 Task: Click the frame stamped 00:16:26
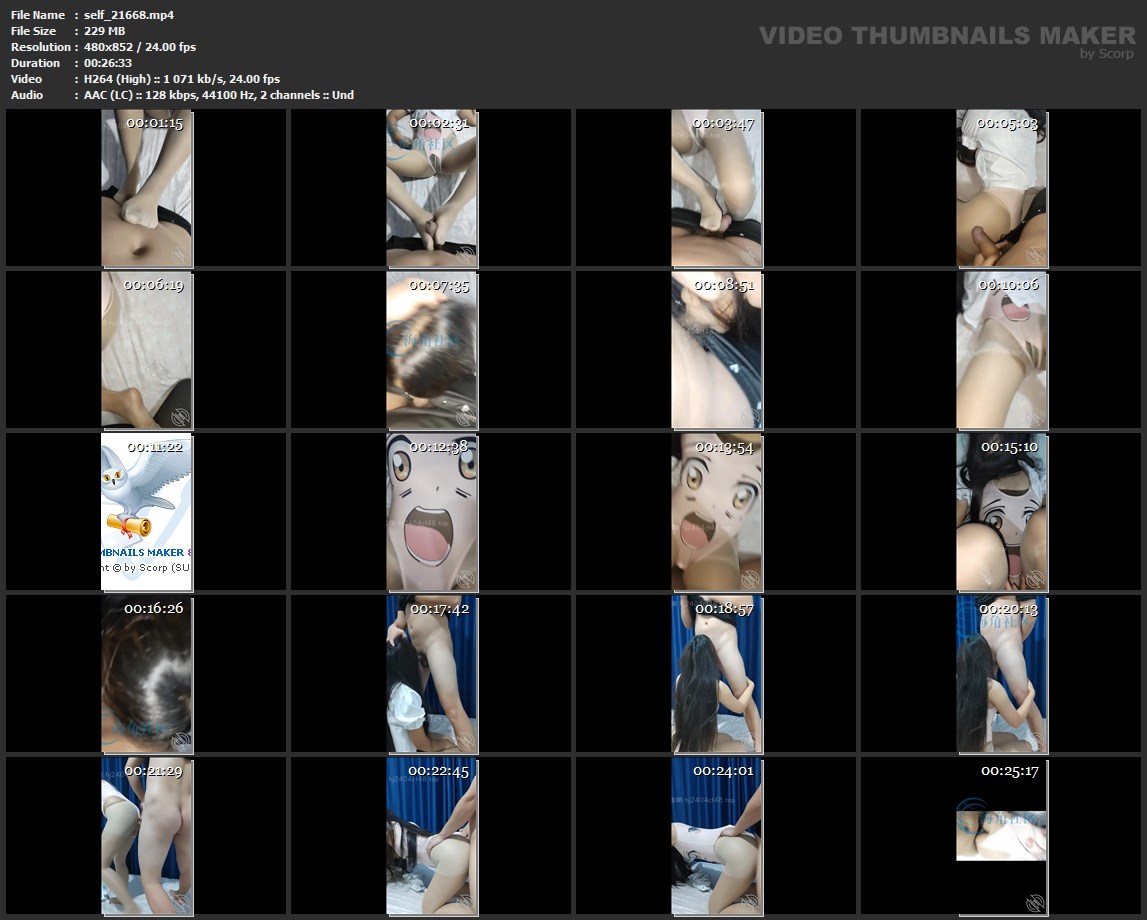[146, 674]
